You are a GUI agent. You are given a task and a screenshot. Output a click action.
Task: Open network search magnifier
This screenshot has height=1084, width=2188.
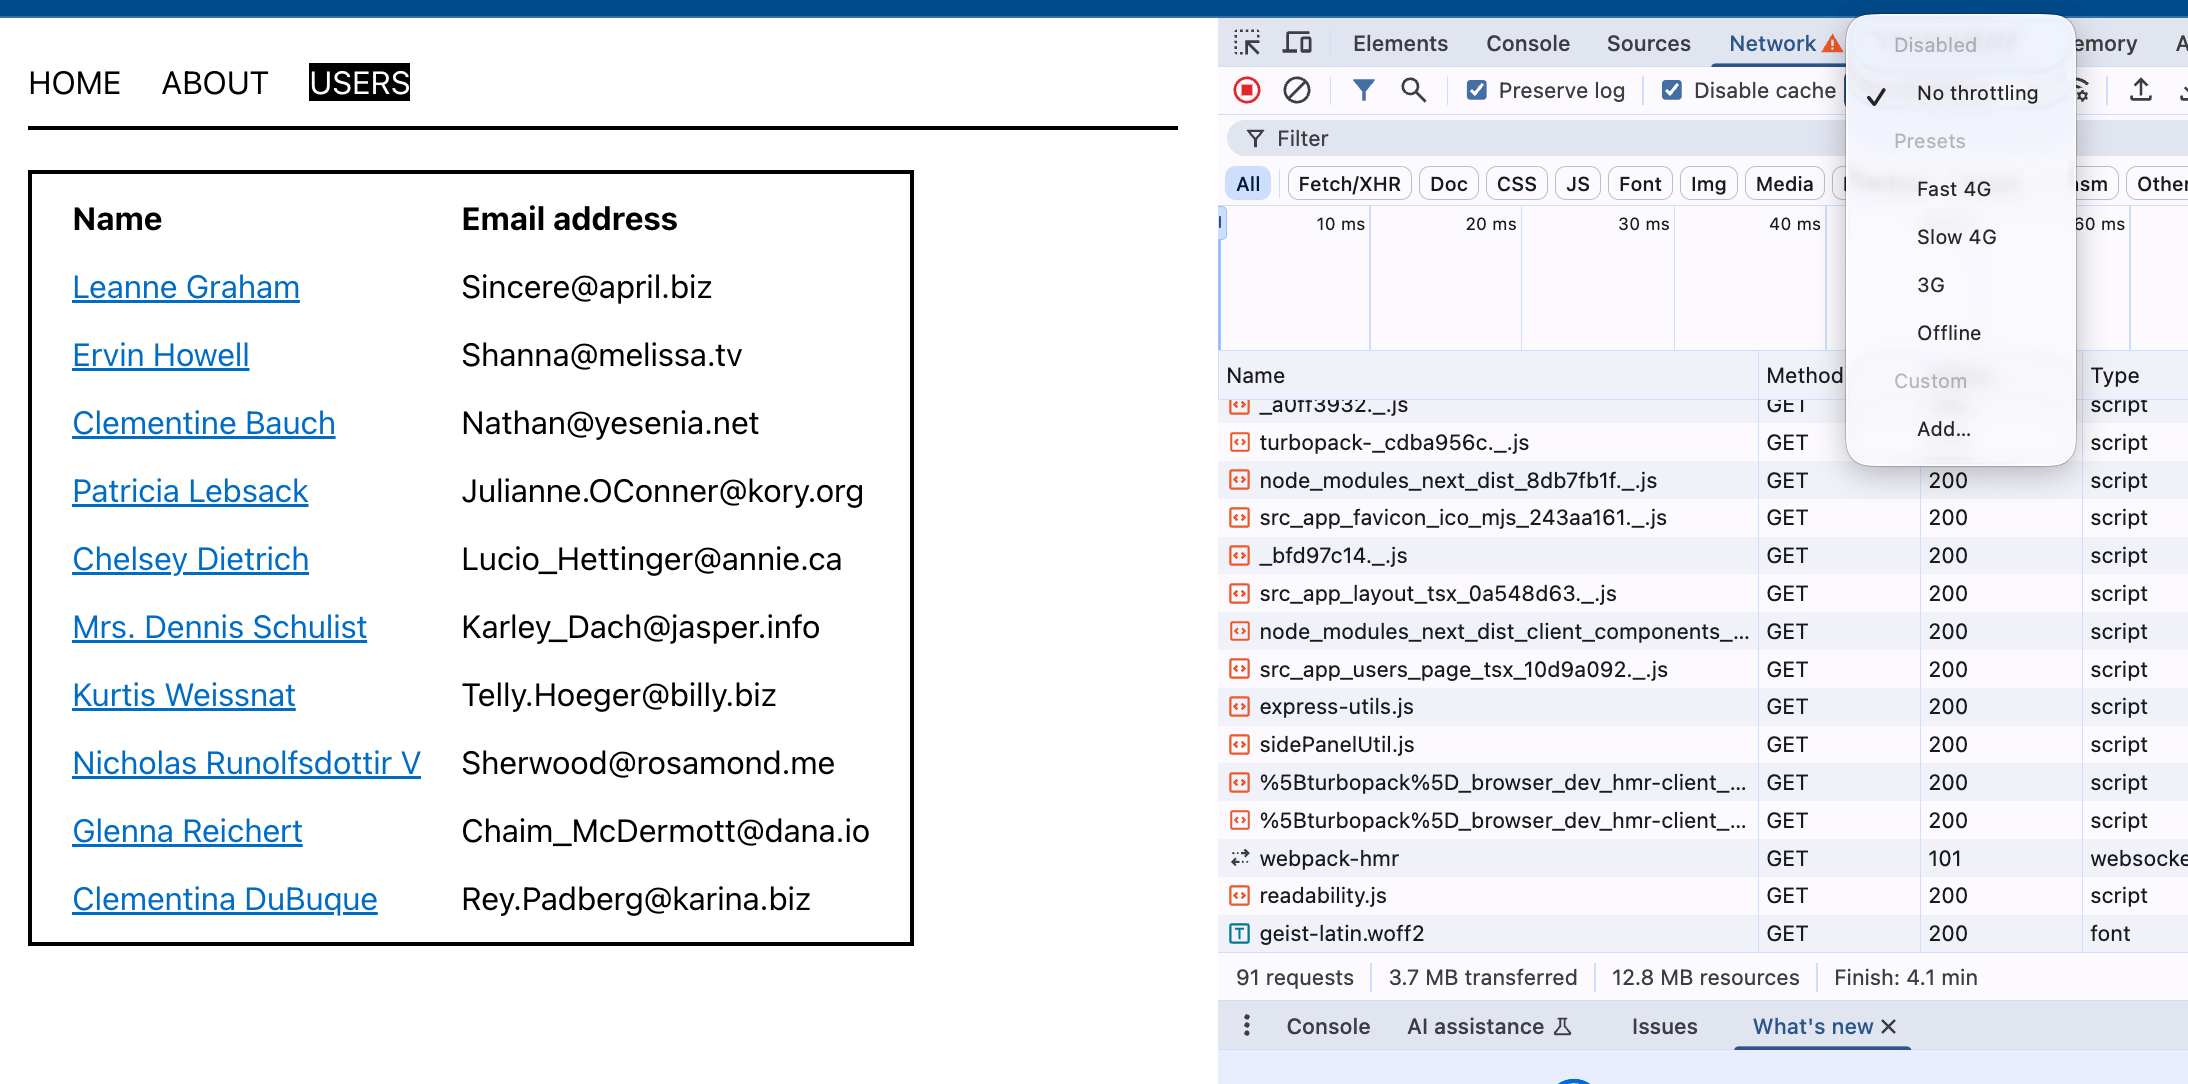(1413, 90)
